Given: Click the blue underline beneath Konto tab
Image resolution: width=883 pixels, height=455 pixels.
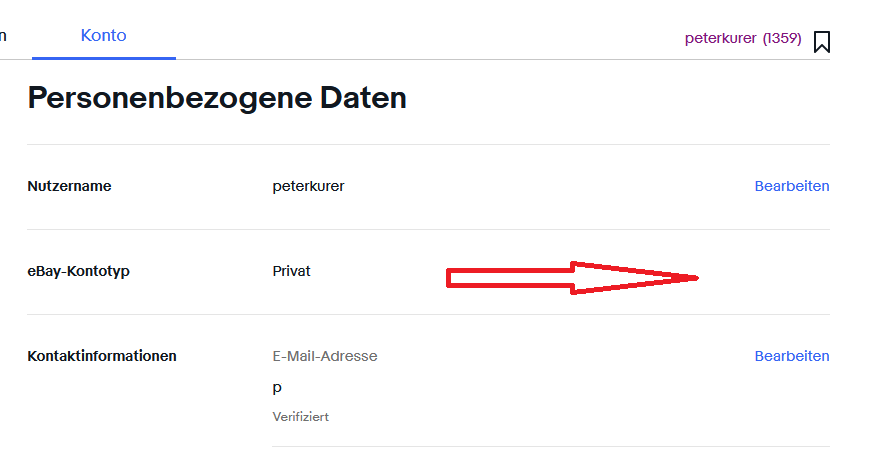Looking at the screenshot, I should (103, 58).
